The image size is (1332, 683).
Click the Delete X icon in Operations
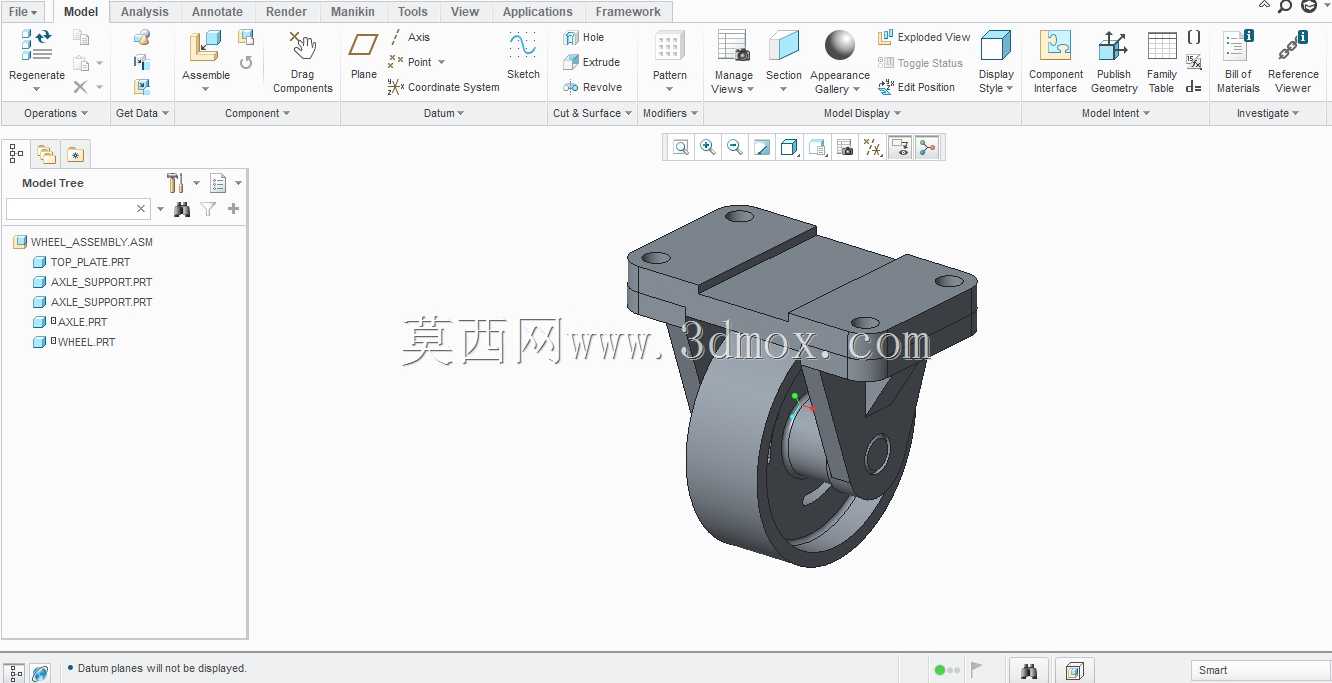81,87
